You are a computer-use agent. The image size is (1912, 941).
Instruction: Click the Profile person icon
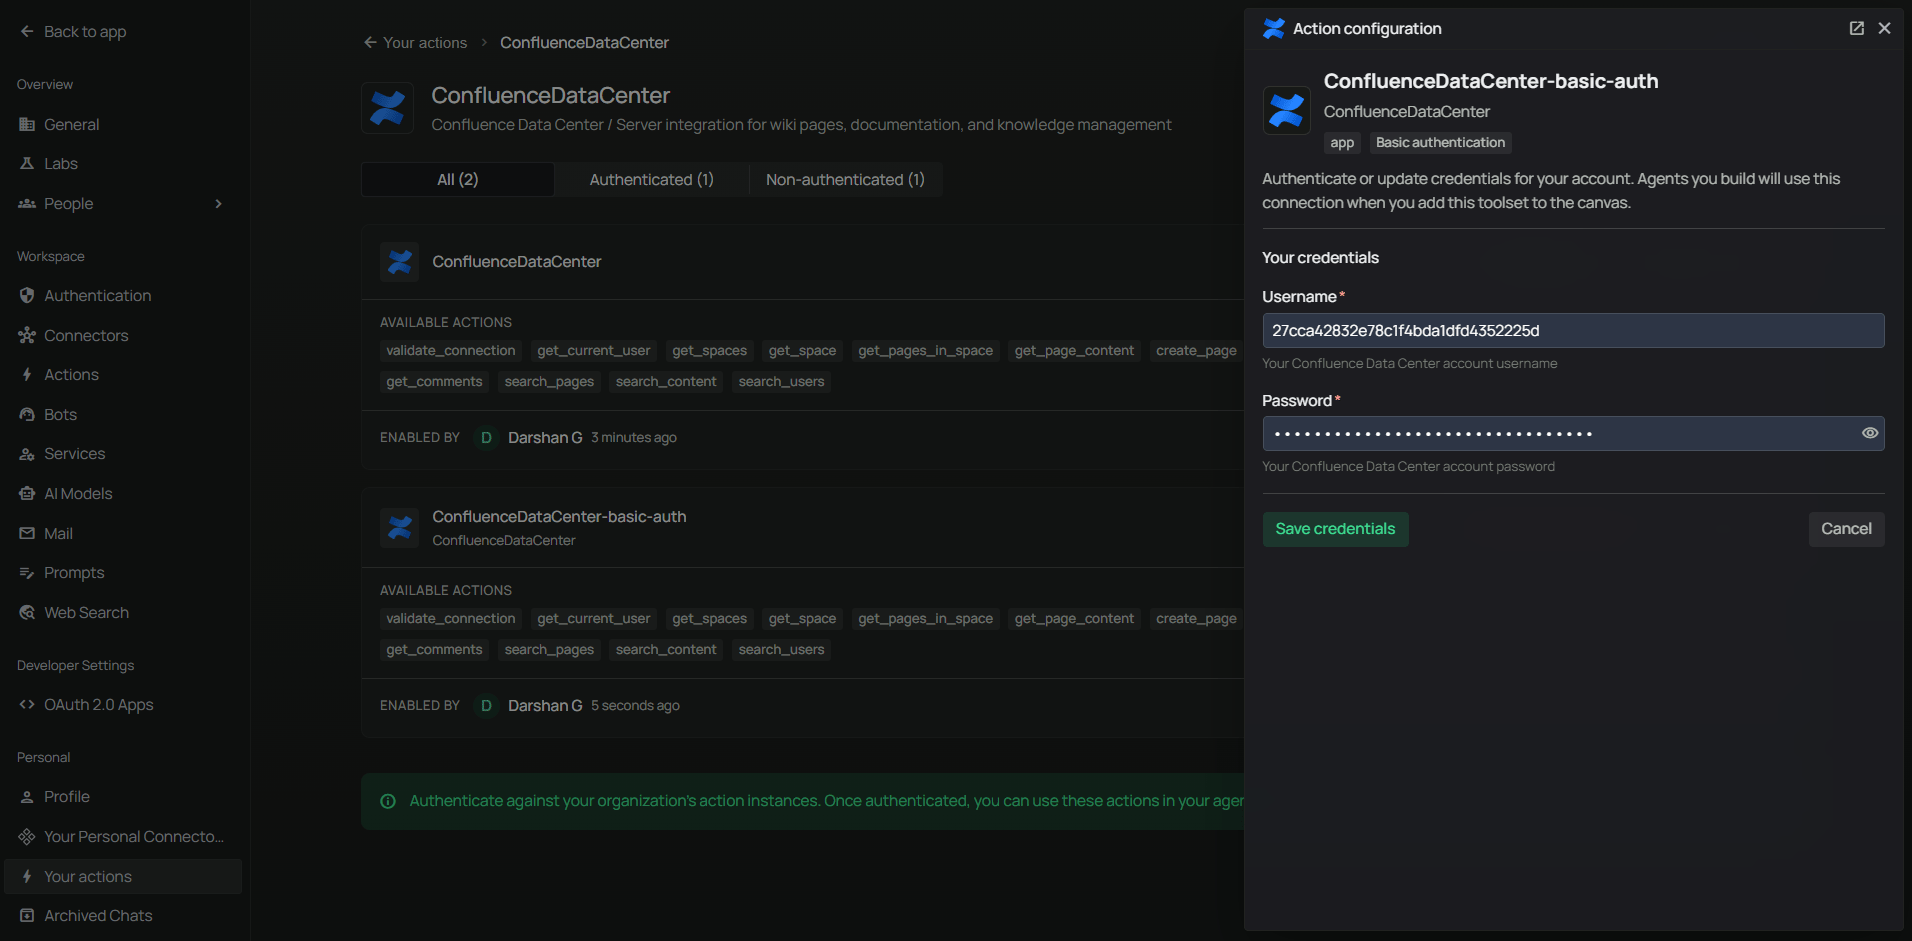(27, 797)
